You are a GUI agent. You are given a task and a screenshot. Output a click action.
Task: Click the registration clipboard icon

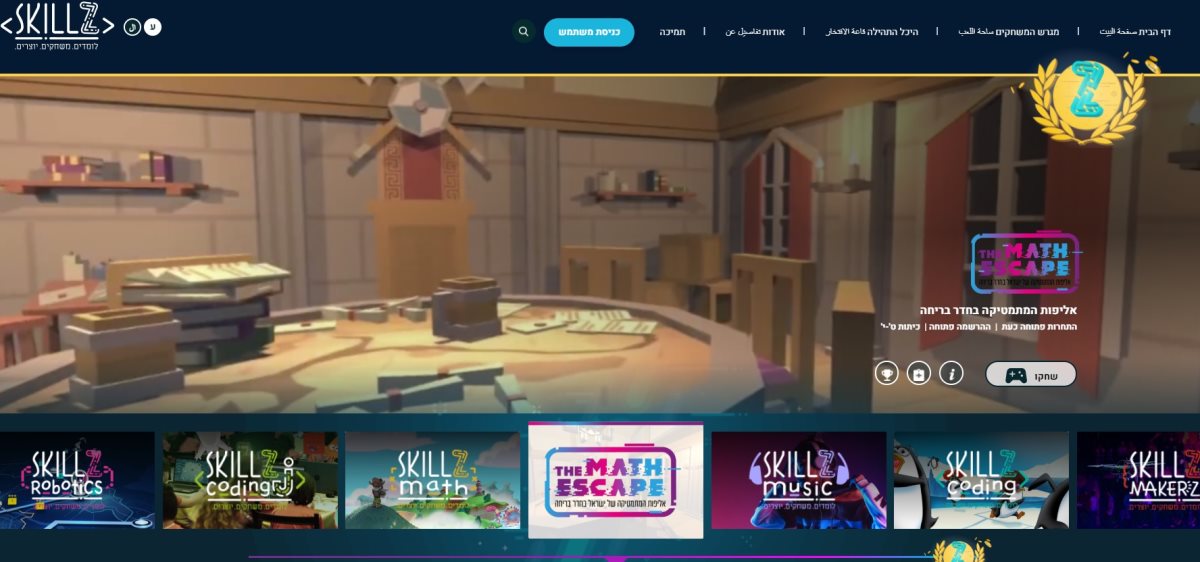point(918,373)
